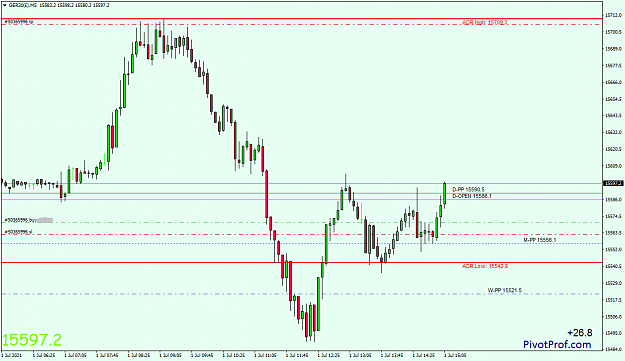Click the 1 Jul 12:25 time label
Screen dimensions: 625x361
(x=329, y=354)
